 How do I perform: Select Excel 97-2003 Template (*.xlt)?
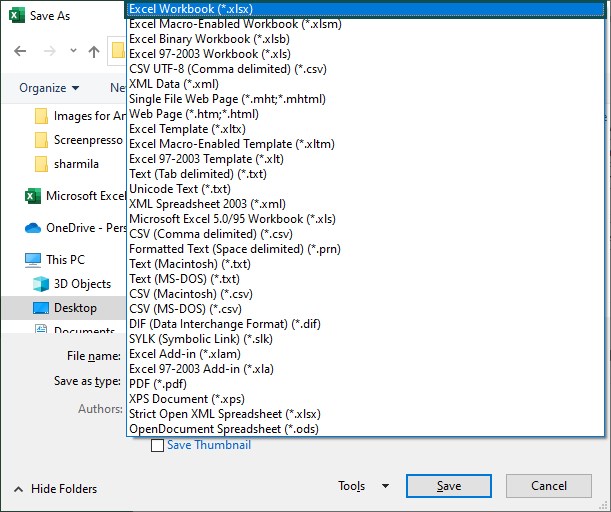click(x=365, y=159)
